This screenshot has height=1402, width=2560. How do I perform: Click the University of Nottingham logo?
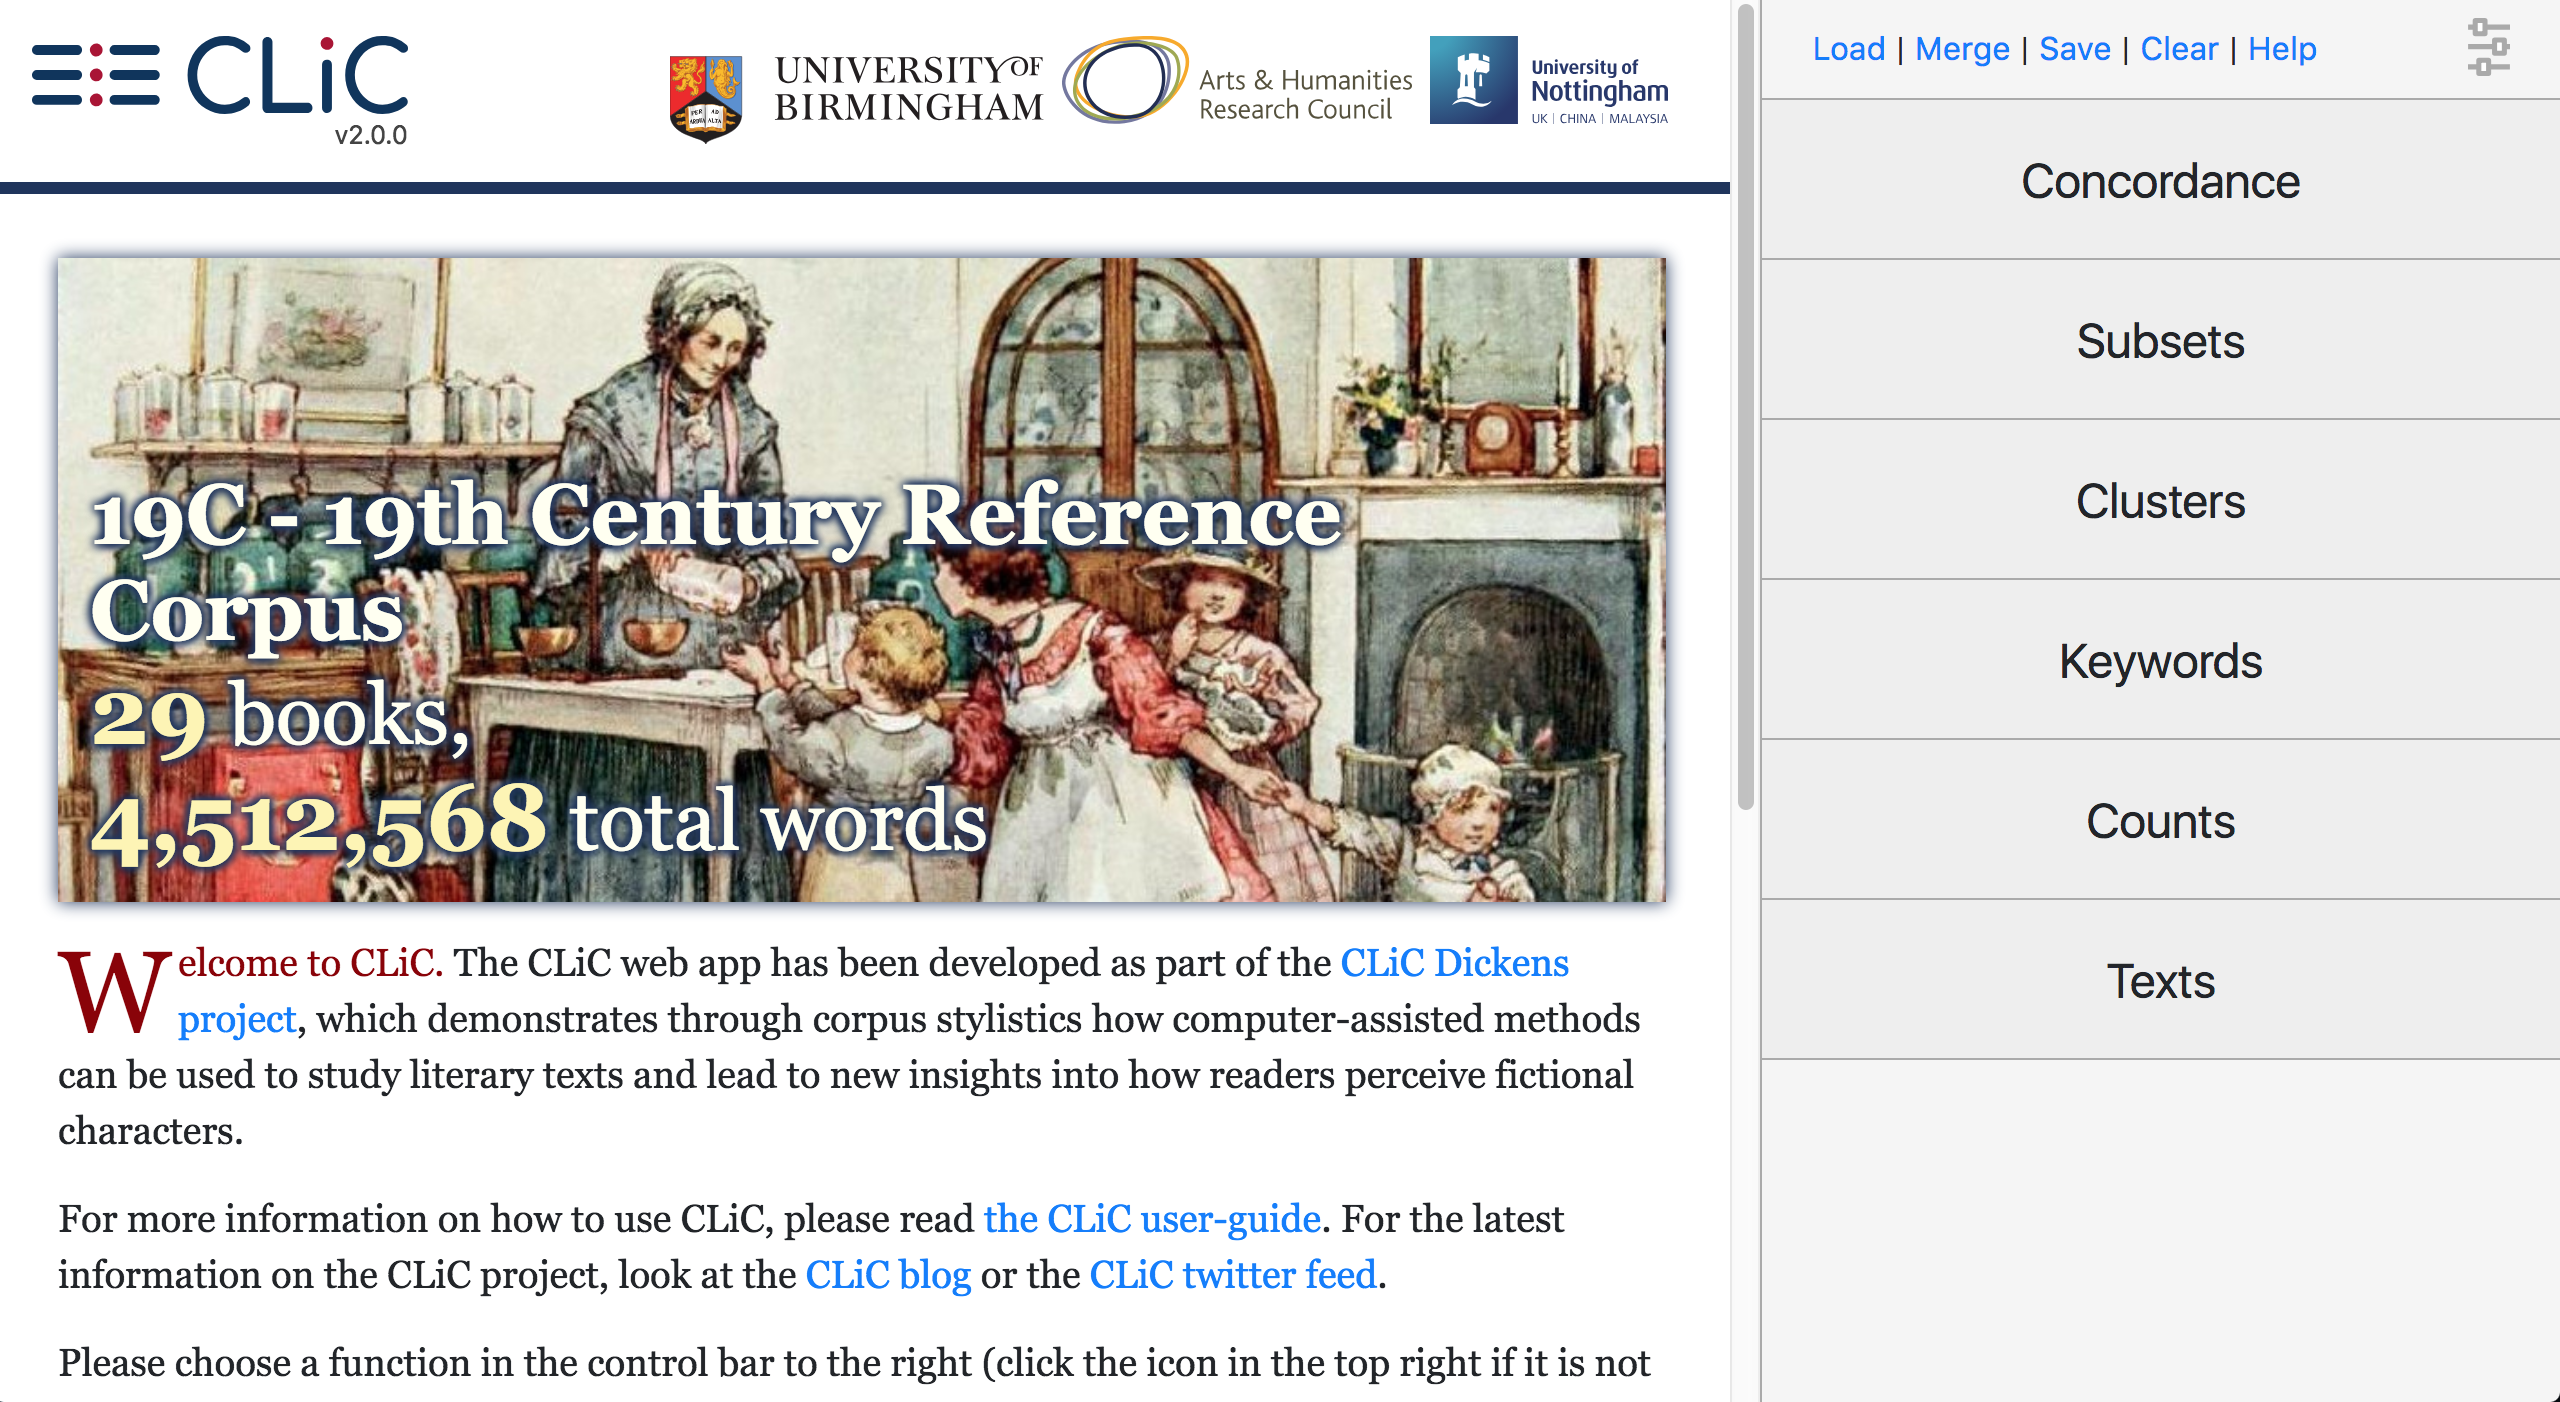pyautogui.click(x=1548, y=82)
